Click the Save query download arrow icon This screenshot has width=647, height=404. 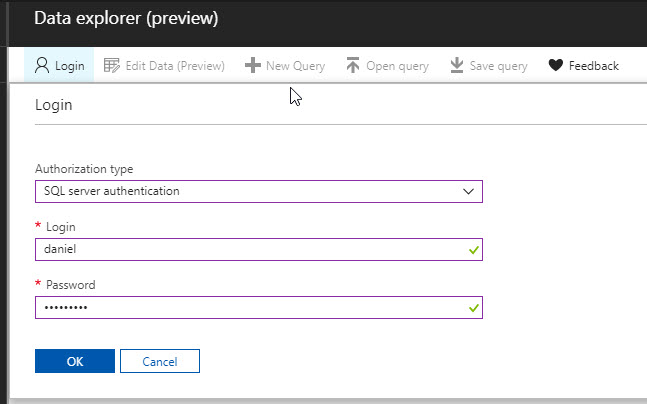(x=456, y=66)
